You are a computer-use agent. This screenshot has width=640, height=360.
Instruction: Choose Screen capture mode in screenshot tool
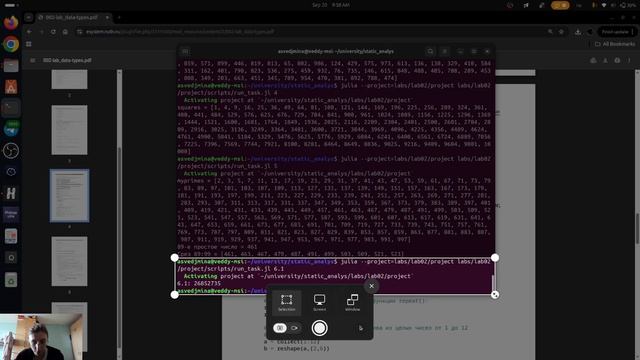click(x=320, y=302)
